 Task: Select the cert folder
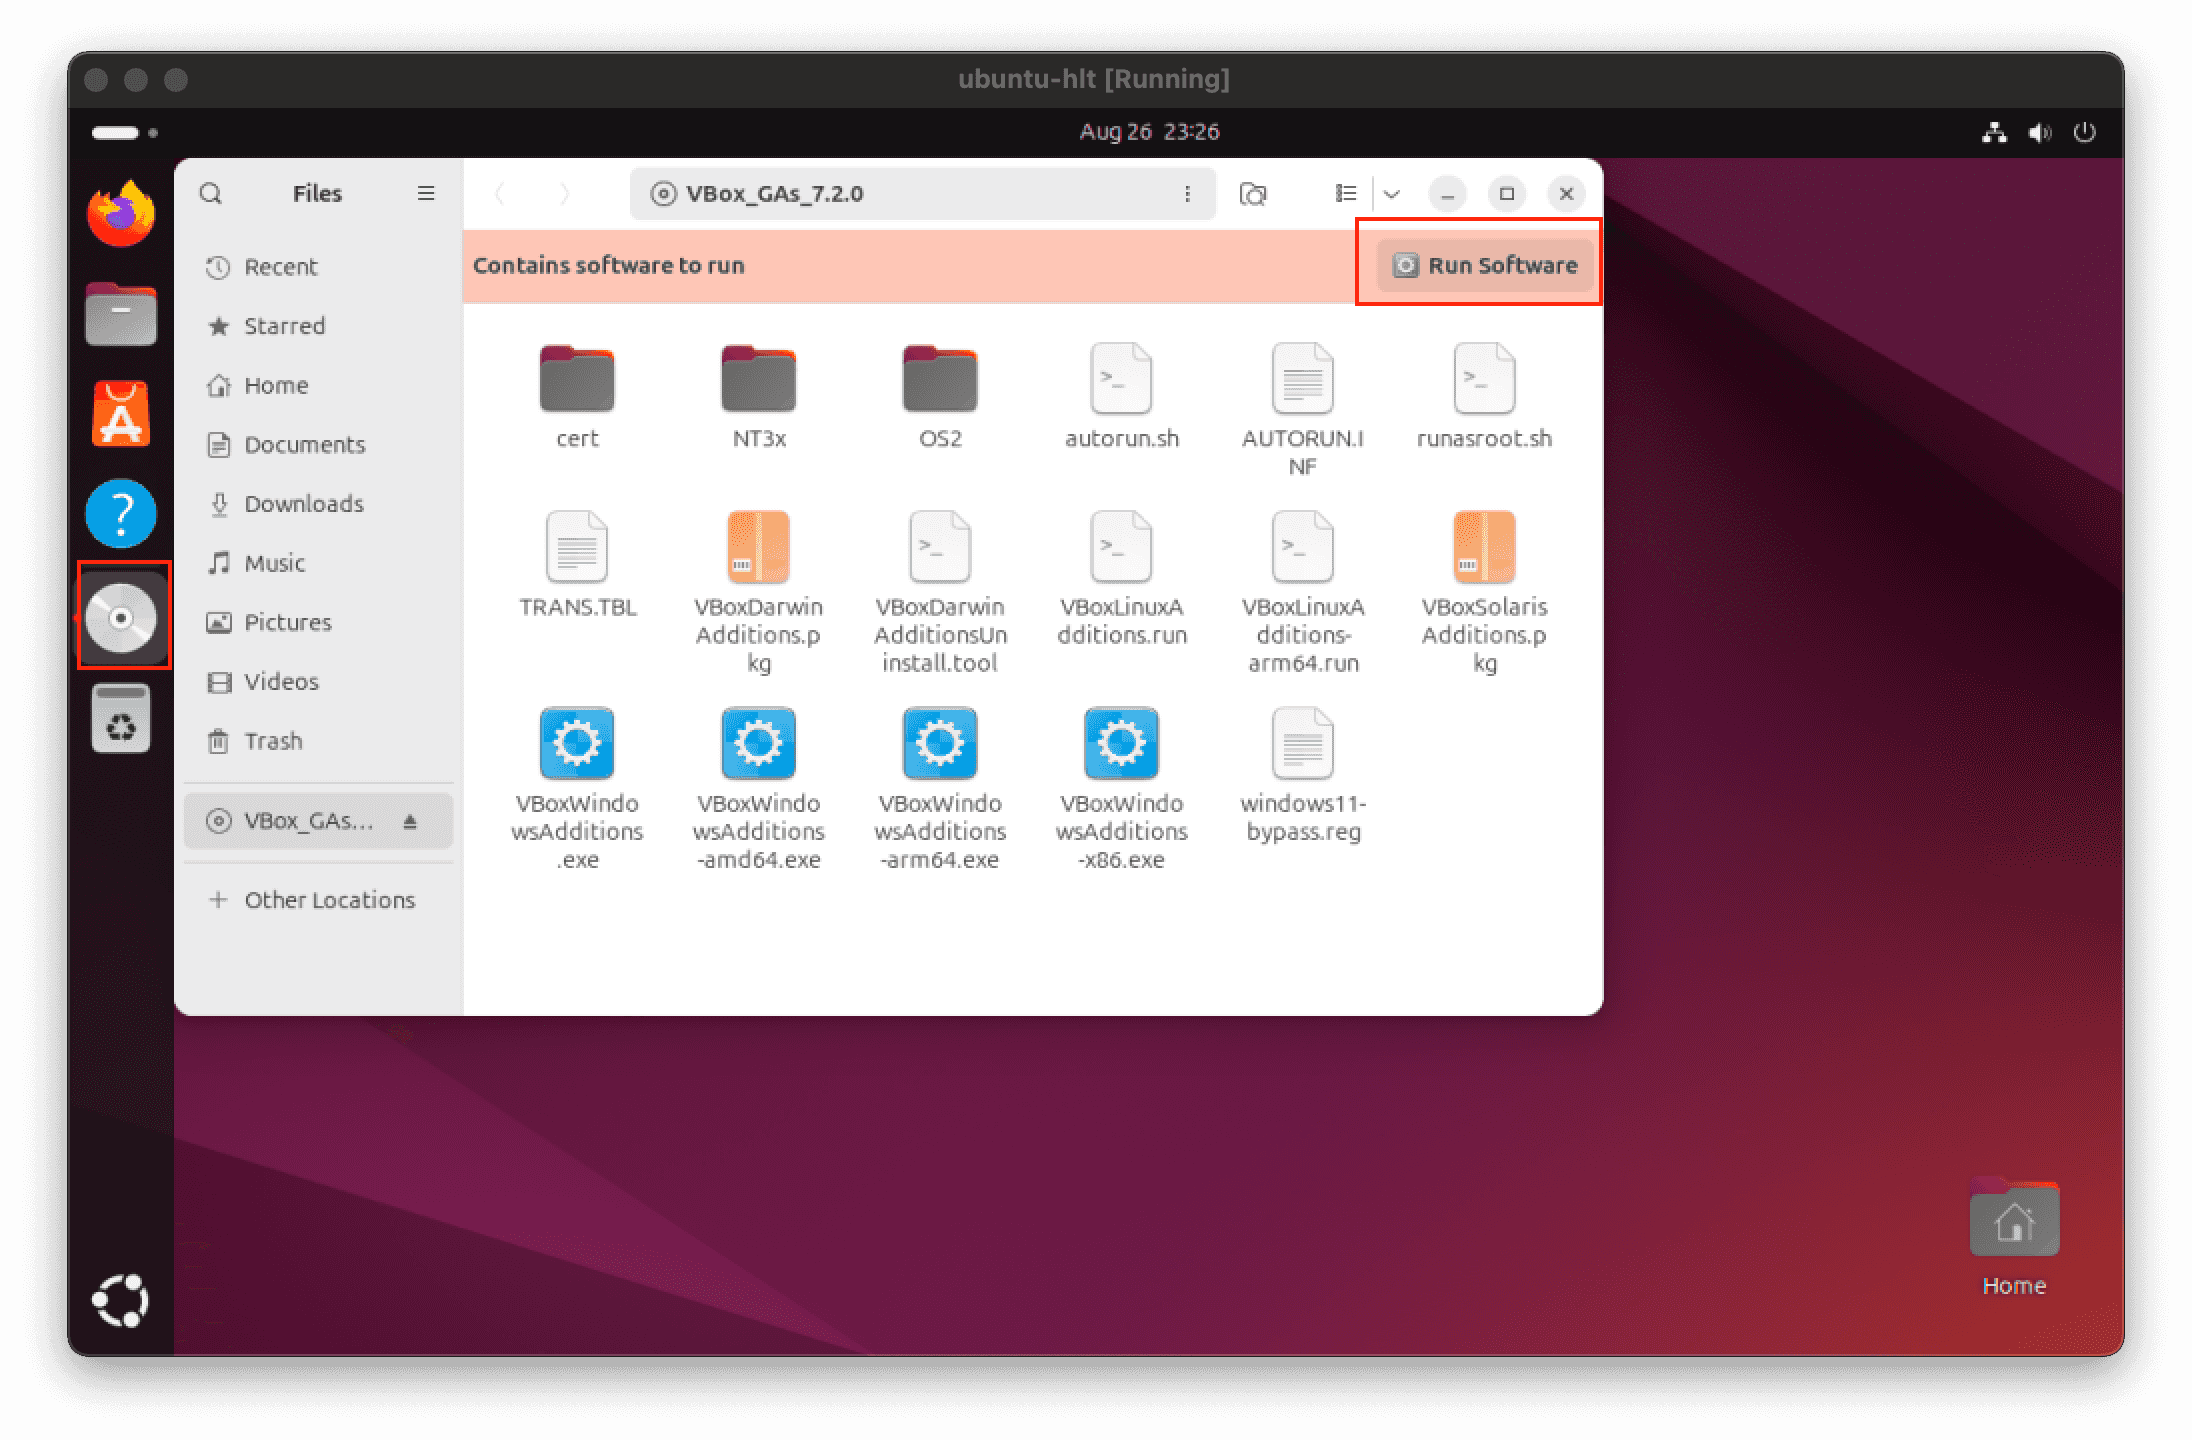(577, 396)
